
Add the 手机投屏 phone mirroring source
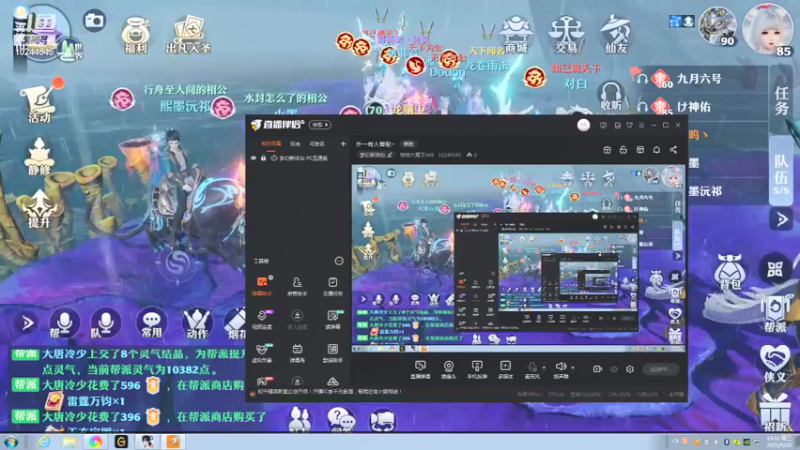(x=477, y=369)
